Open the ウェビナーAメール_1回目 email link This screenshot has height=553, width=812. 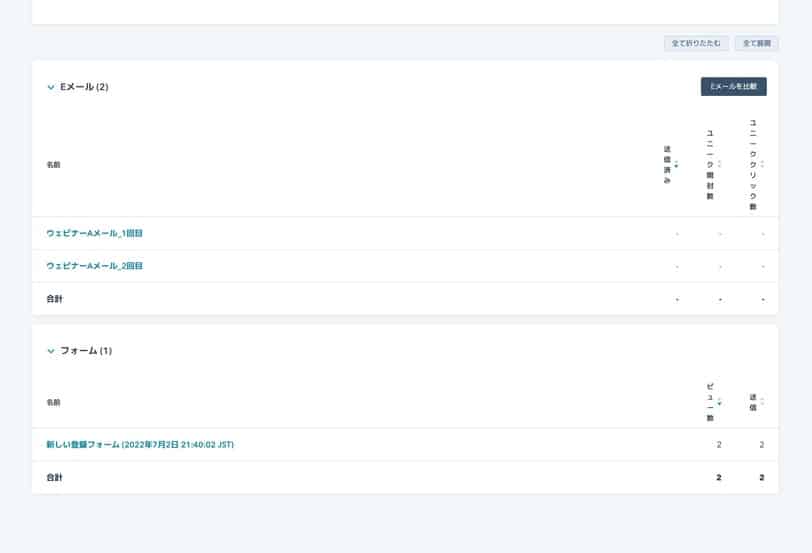94,234
